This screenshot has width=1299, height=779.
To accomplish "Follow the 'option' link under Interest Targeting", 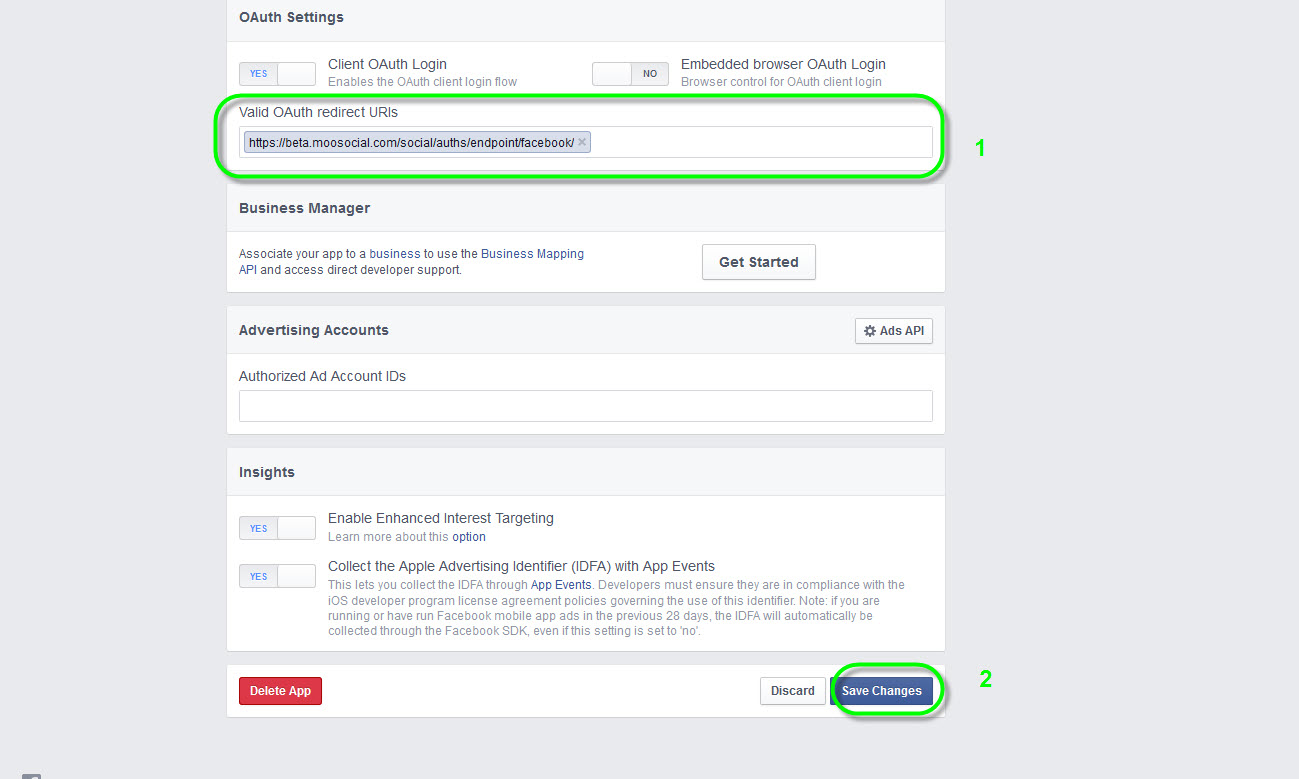I will 468,537.
